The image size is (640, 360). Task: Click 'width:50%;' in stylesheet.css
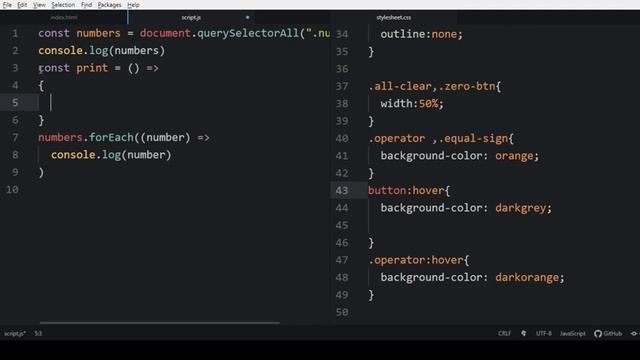(412, 103)
